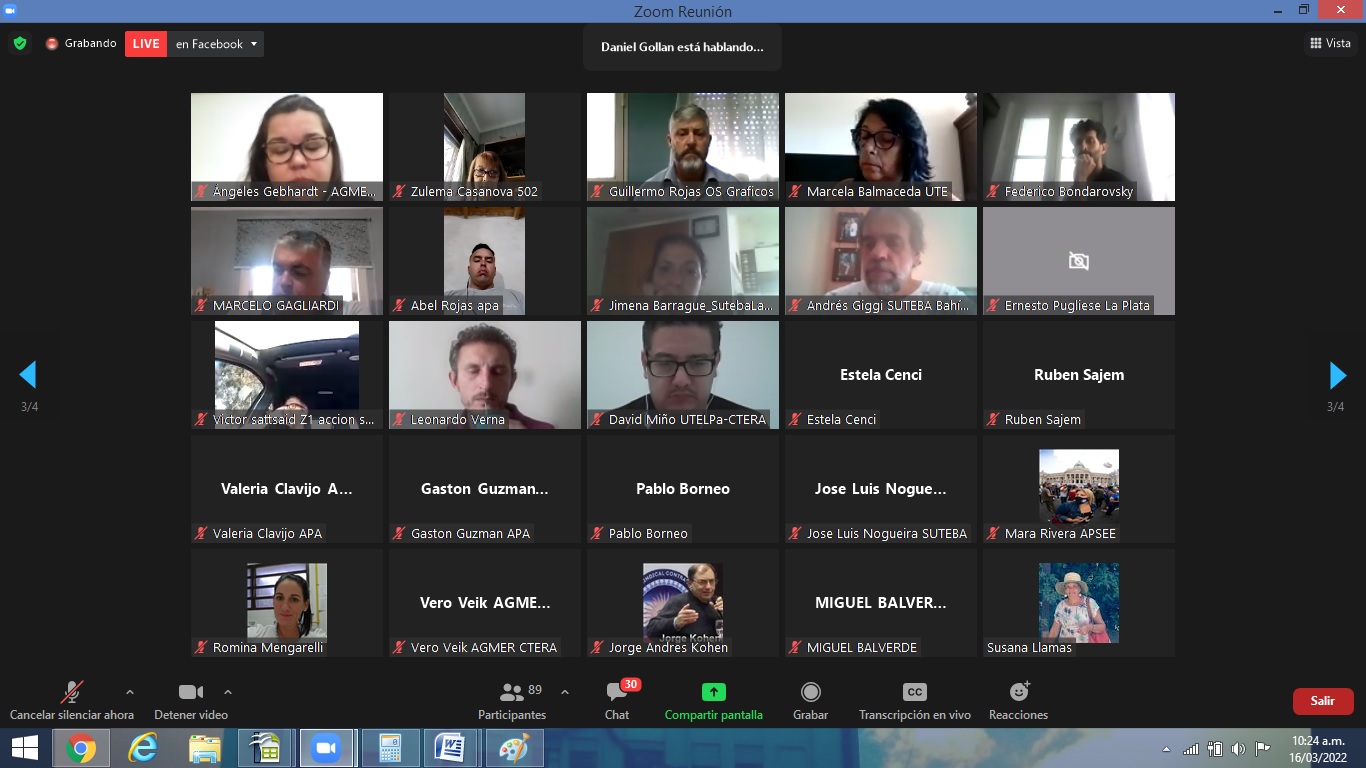This screenshot has width=1366, height=768.
Task: Click the red Salir button
Action: (1322, 701)
